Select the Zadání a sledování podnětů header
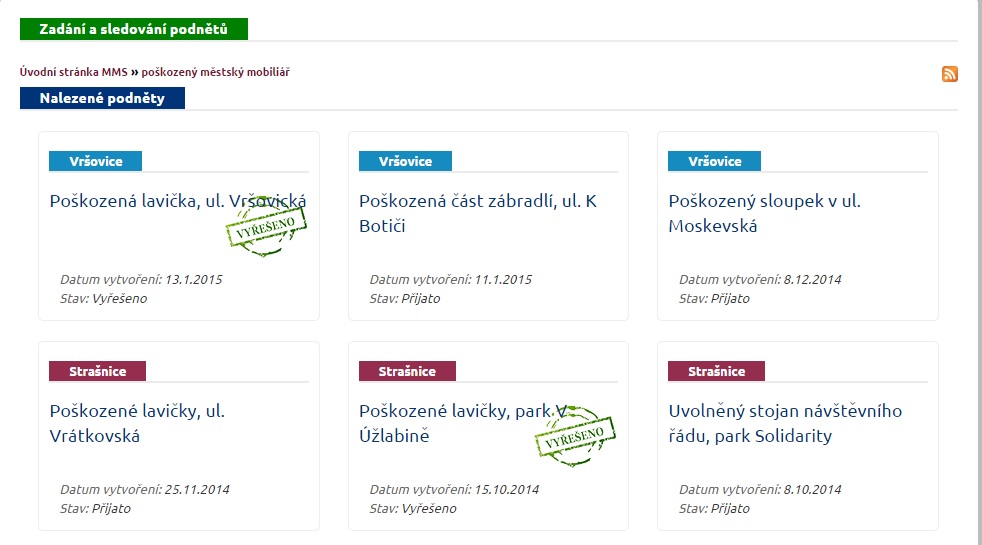The height and width of the screenshot is (545, 982). click(133, 29)
